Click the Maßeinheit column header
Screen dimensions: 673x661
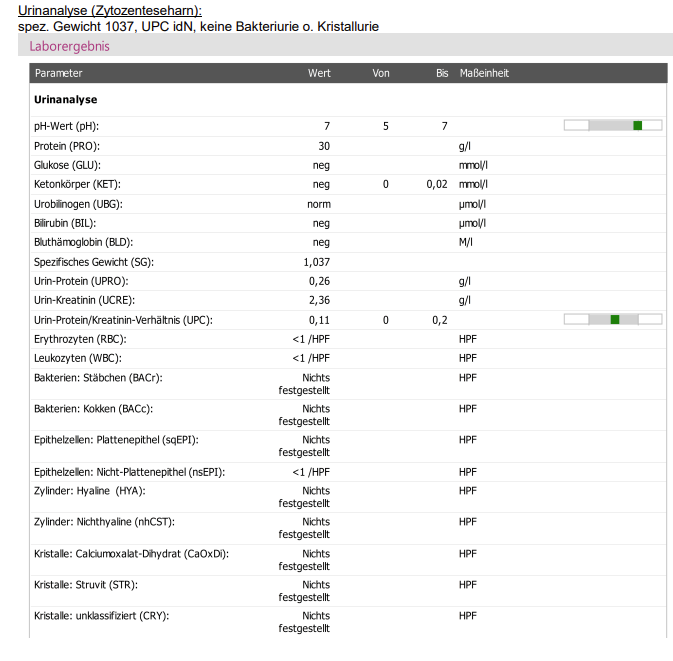click(484, 73)
